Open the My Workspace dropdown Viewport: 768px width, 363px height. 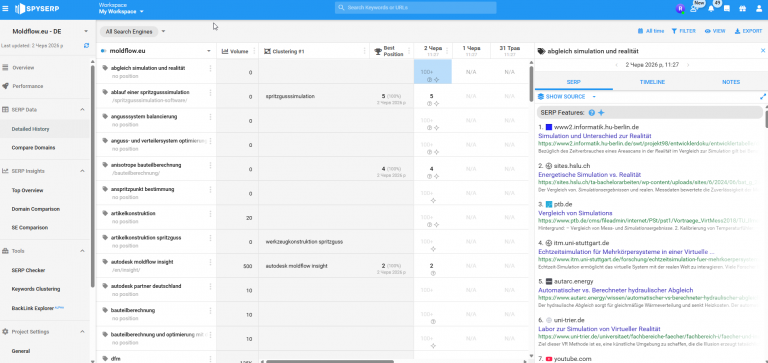pos(121,11)
